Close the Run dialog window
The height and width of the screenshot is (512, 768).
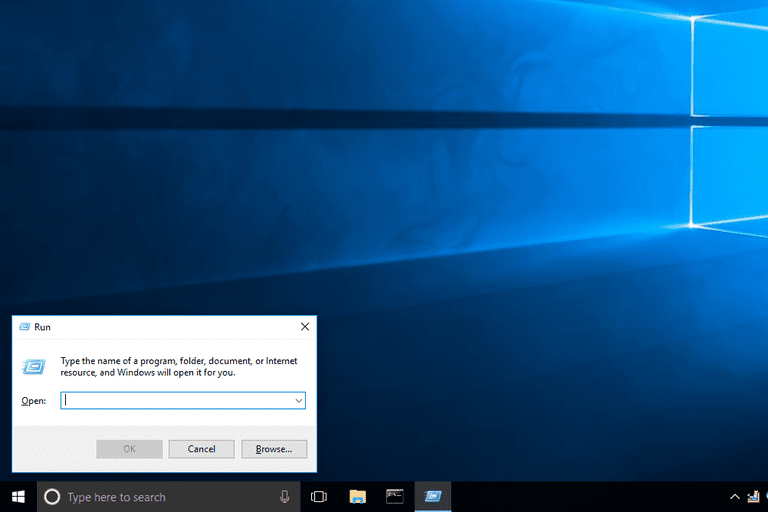click(305, 327)
